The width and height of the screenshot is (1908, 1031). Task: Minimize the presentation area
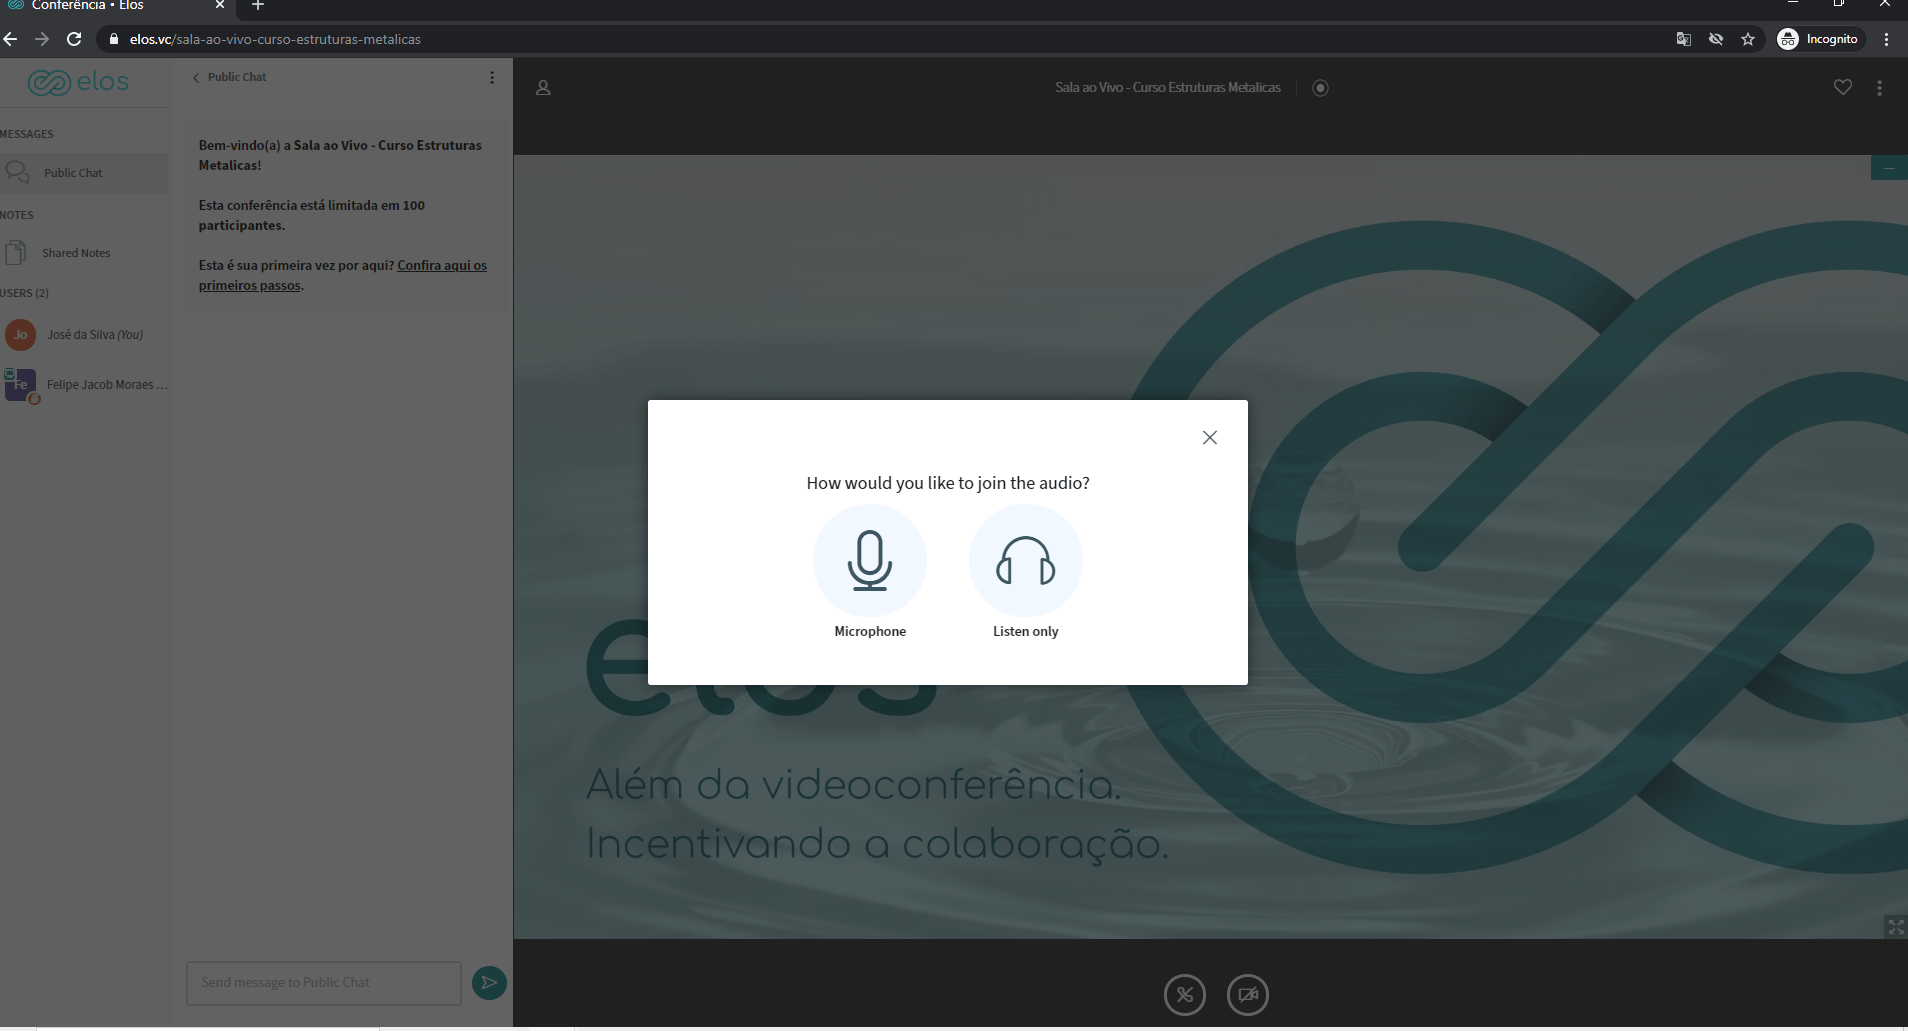coord(1889,168)
